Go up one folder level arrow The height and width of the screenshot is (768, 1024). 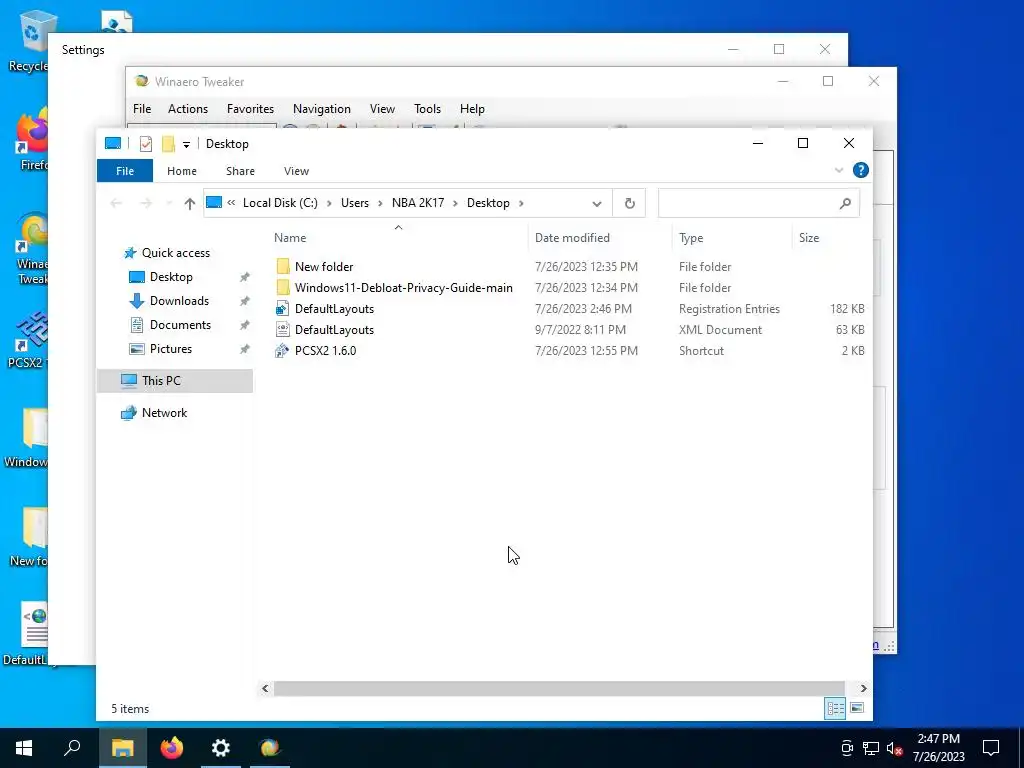pos(189,203)
